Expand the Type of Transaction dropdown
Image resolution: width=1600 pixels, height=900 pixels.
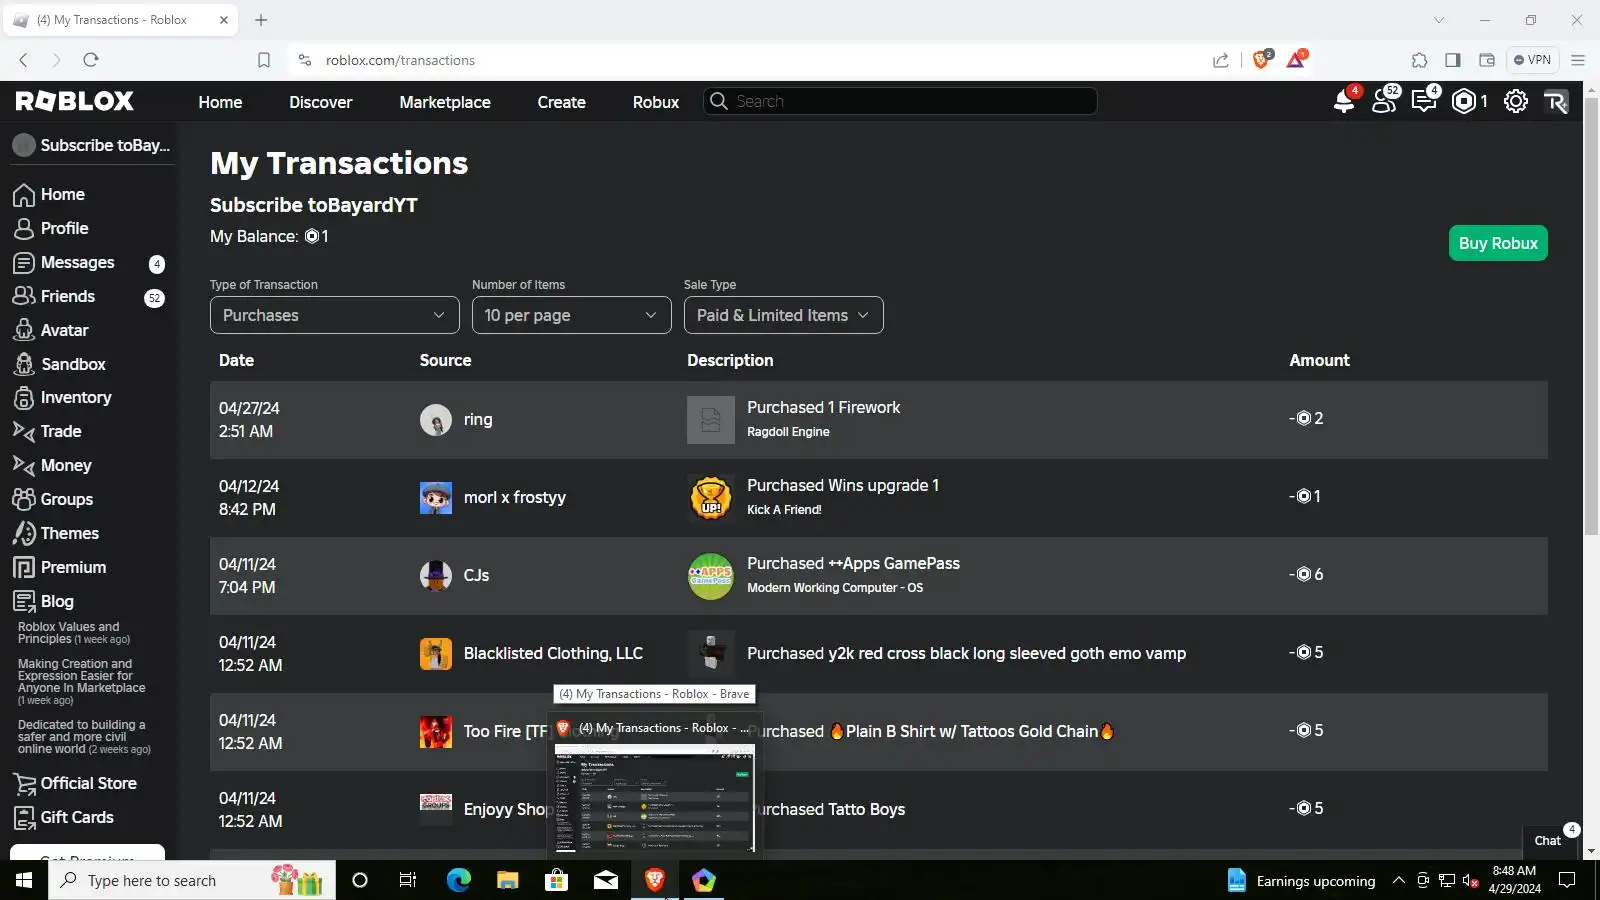335,315
